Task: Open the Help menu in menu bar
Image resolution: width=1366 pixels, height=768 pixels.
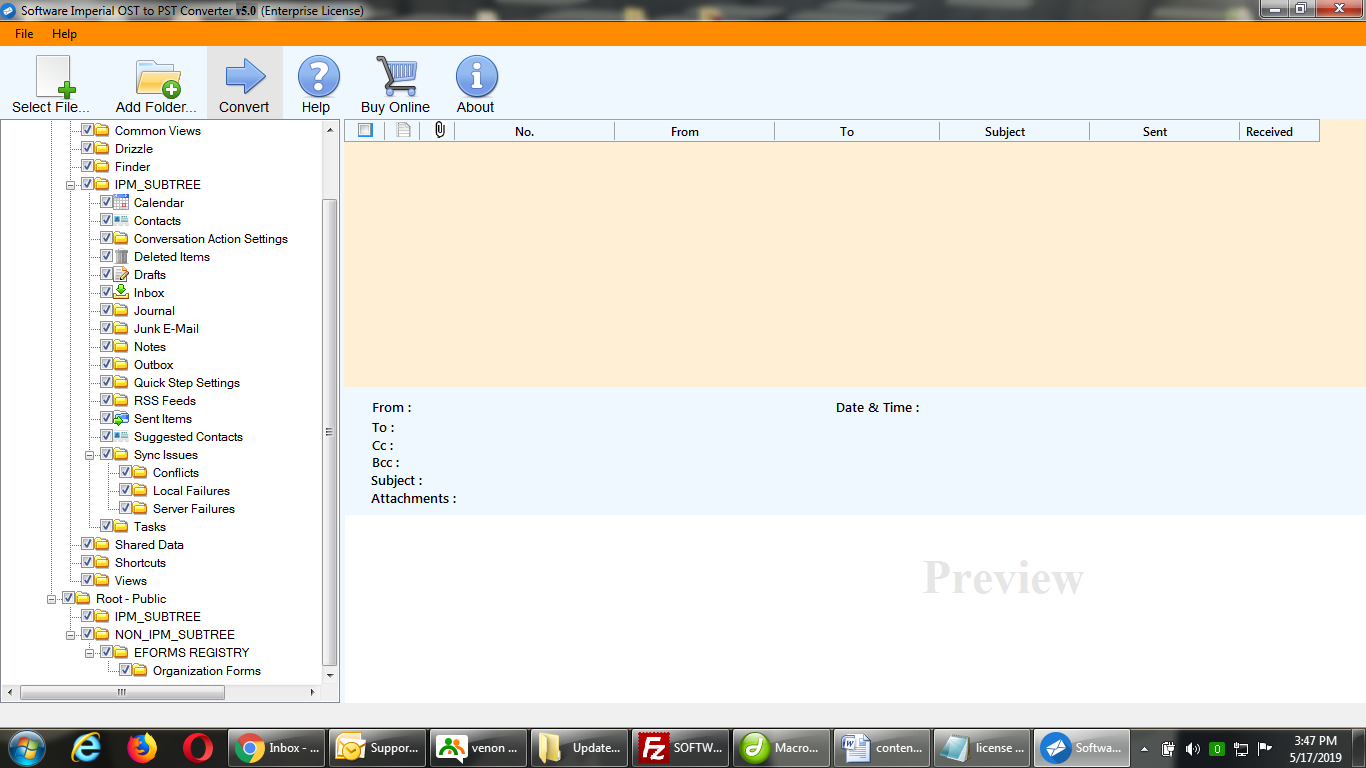Action: (x=64, y=34)
